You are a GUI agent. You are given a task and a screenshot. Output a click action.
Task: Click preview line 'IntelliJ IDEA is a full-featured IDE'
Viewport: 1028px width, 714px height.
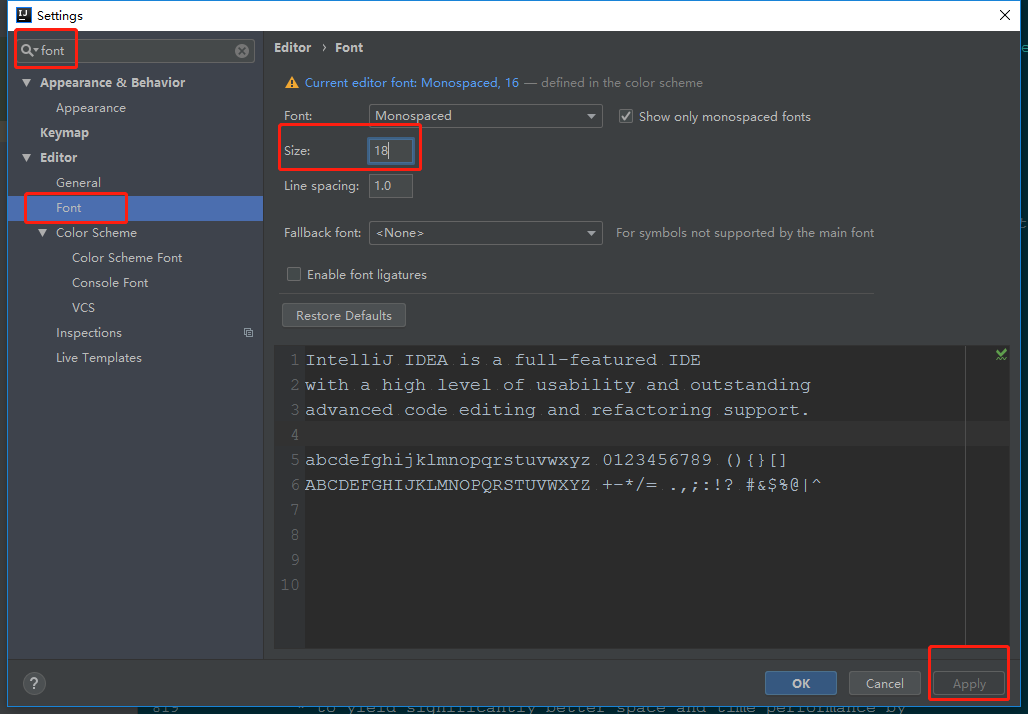click(503, 360)
